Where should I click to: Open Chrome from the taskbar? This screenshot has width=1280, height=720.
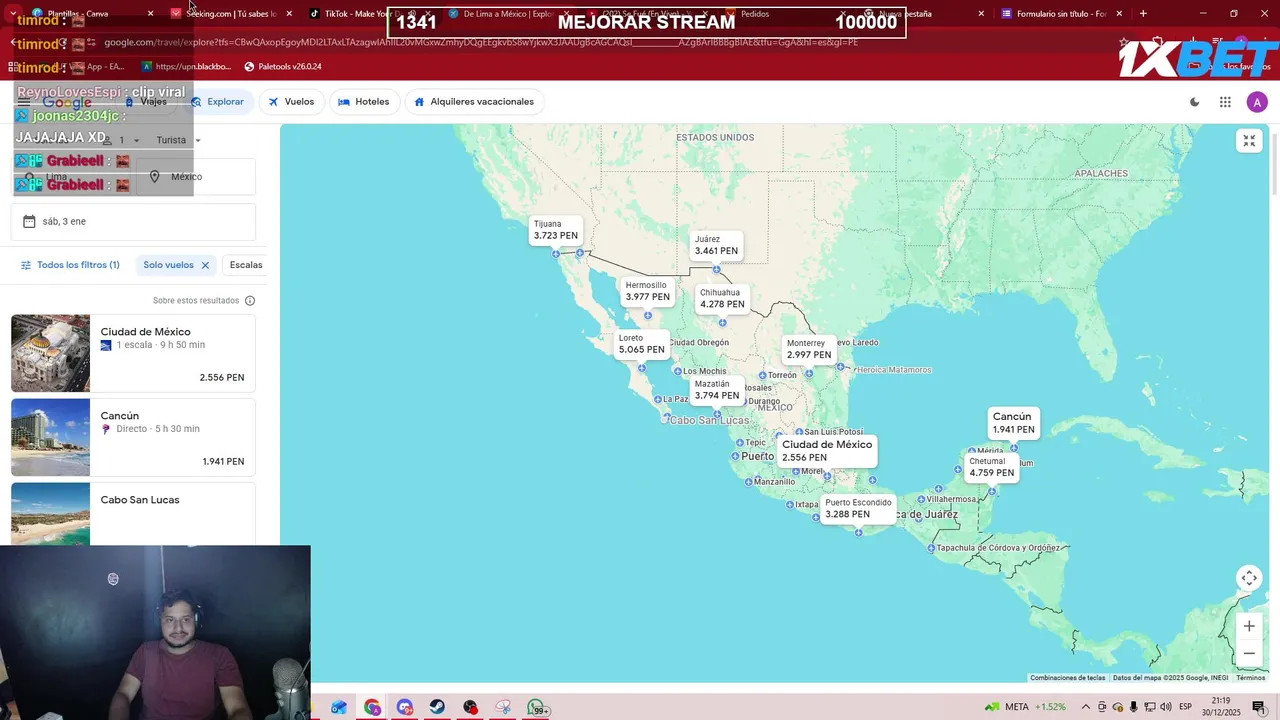[x=372, y=707]
